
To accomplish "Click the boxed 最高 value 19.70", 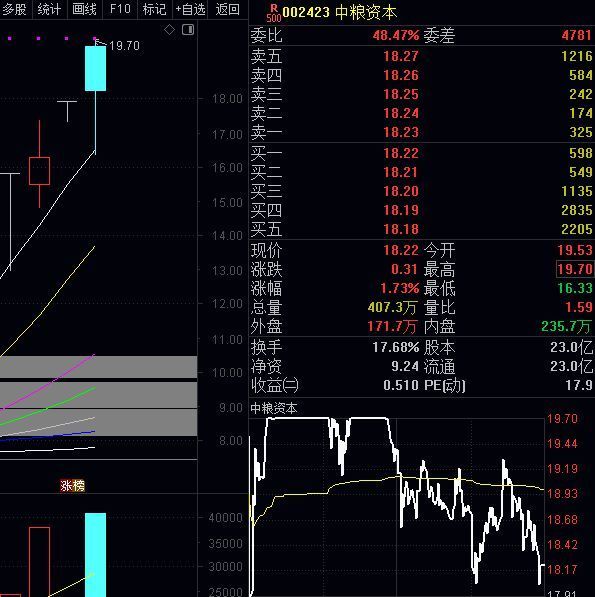I will (575, 269).
